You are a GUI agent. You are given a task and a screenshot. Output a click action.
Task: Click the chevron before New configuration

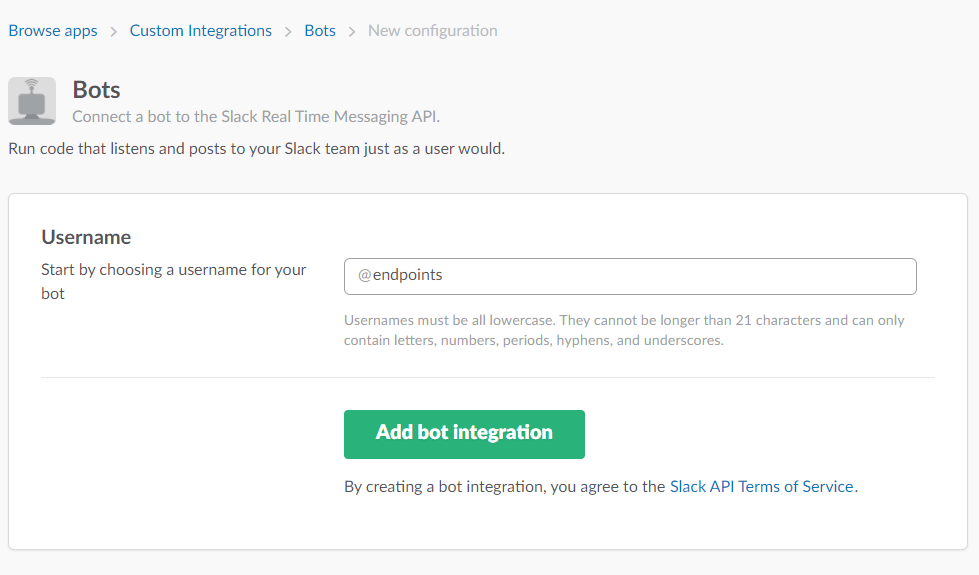coord(352,32)
